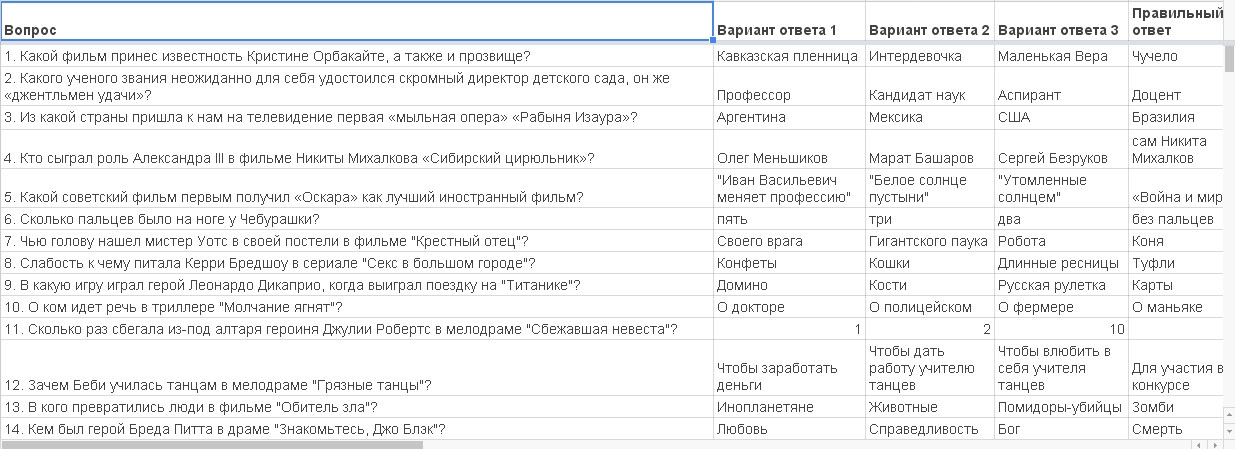Click the 'Помидоры-убийцы' cell
Image resolution: width=1235 pixels, height=449 pixels.
click(x=1061, y=407)
